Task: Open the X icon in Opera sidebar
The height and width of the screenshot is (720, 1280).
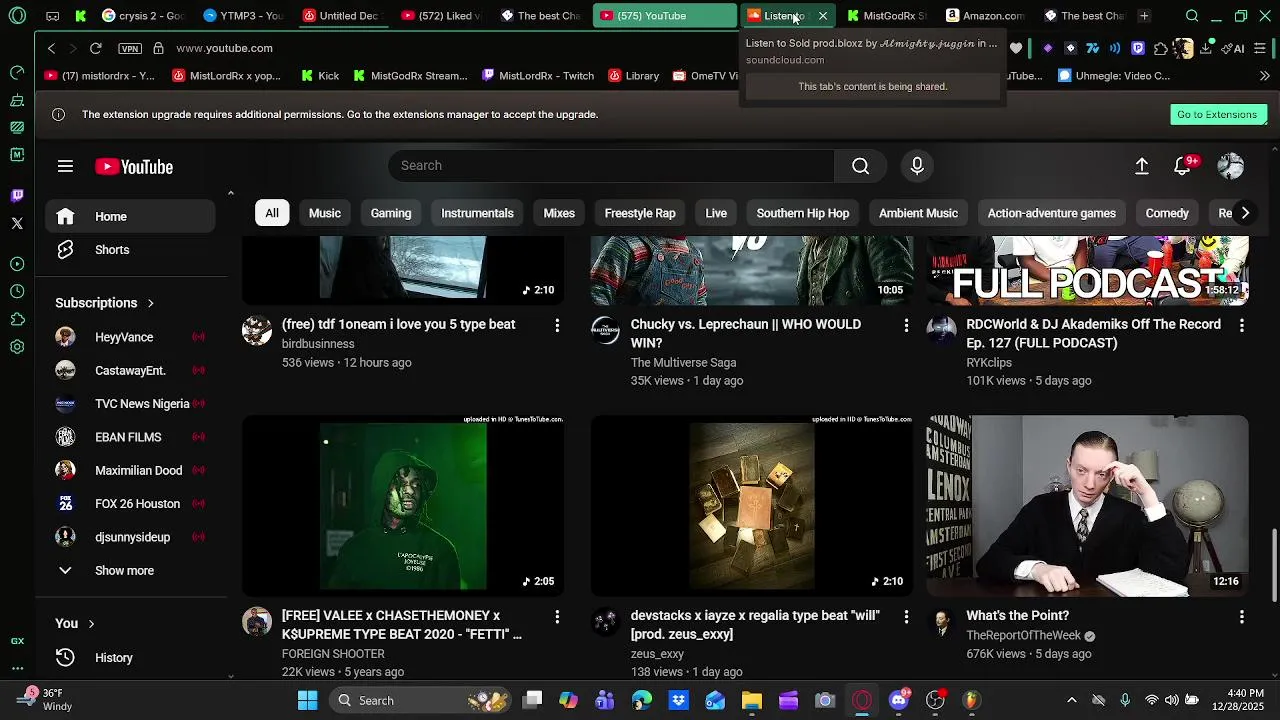Action: coord(17,223)
